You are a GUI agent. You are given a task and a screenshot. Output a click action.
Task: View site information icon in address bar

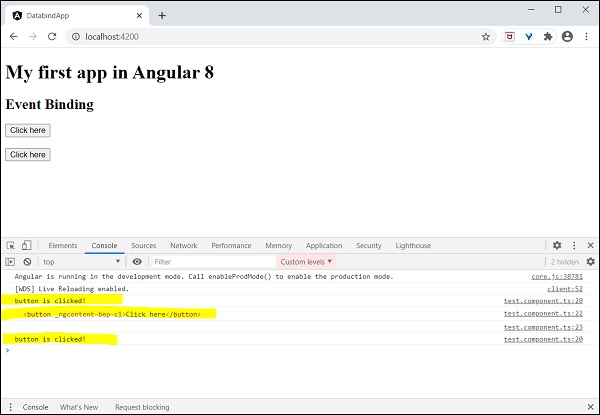click(76, 37)
